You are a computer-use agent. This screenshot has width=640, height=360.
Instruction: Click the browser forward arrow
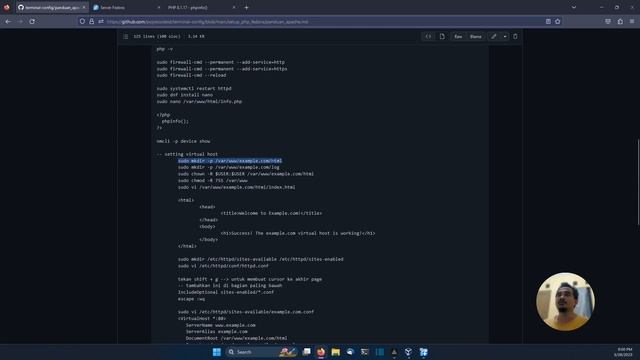click(x=20, y=21)
